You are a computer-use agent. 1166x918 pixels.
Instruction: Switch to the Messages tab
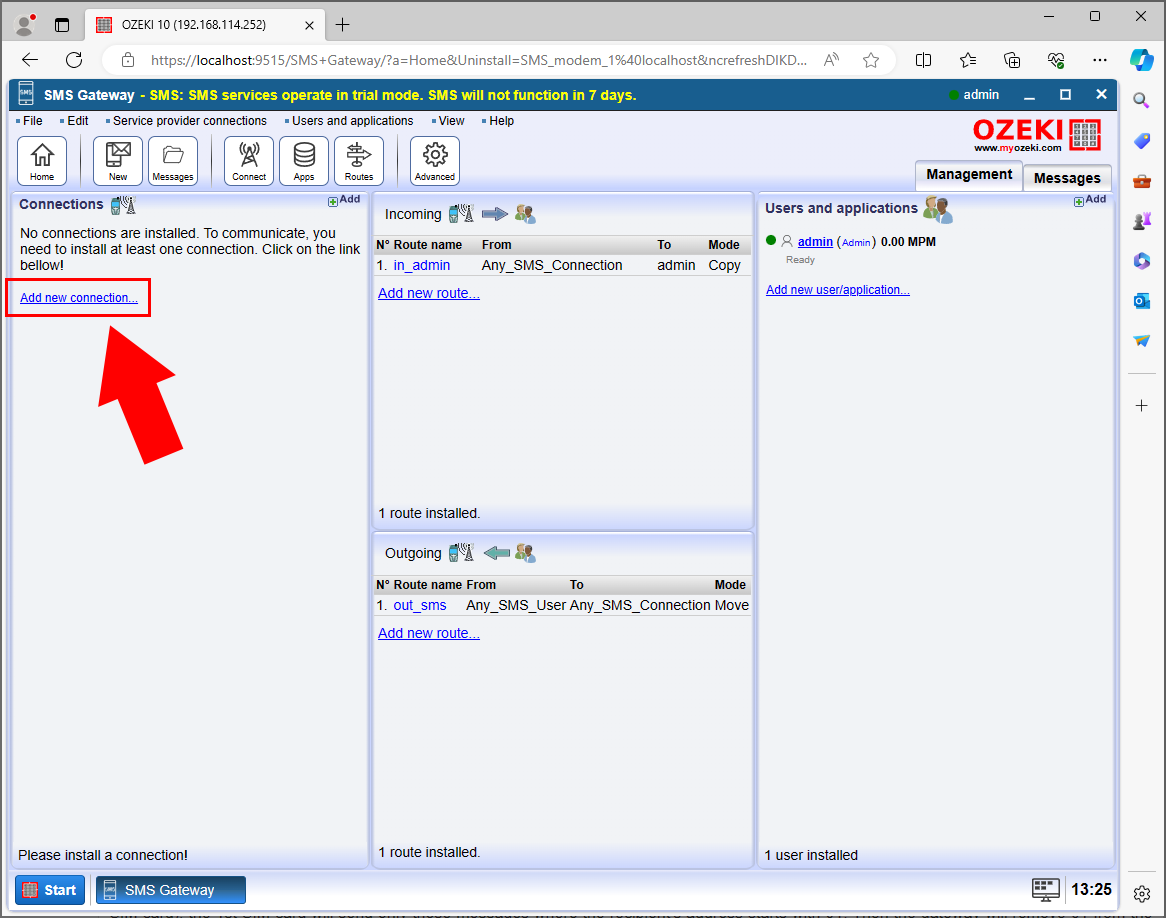click(1067, 179)
